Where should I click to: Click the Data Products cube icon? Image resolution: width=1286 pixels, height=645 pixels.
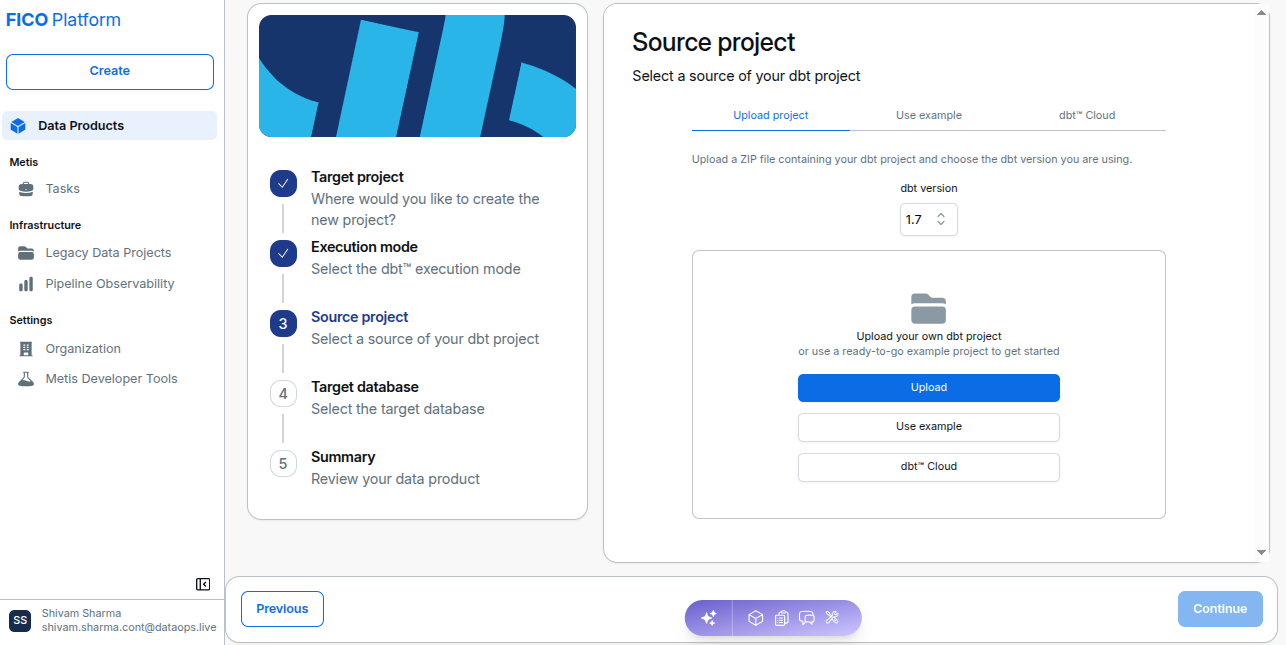(18, 126)
